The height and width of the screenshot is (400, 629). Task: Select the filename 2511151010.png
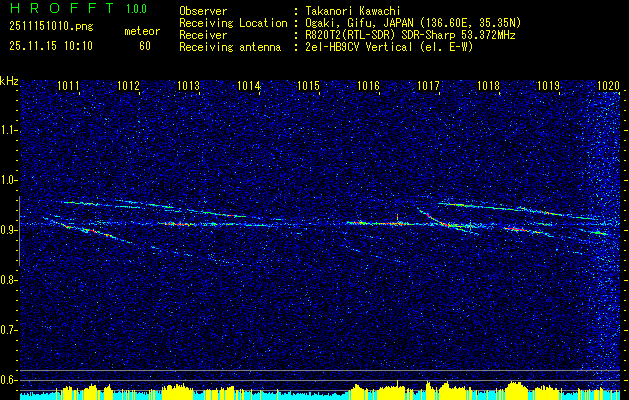(51, 27)
